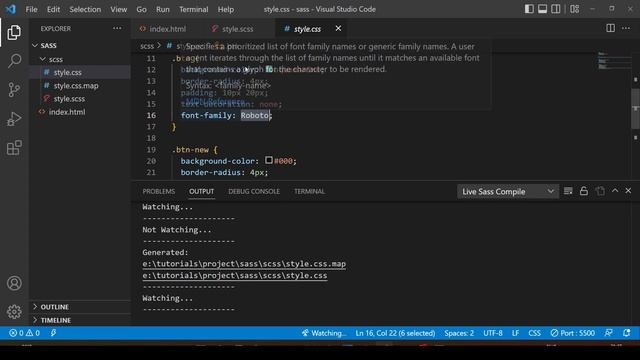Click the Watching Sass status item
This screenshot has width=640, height=360.
tap(324, 333)
